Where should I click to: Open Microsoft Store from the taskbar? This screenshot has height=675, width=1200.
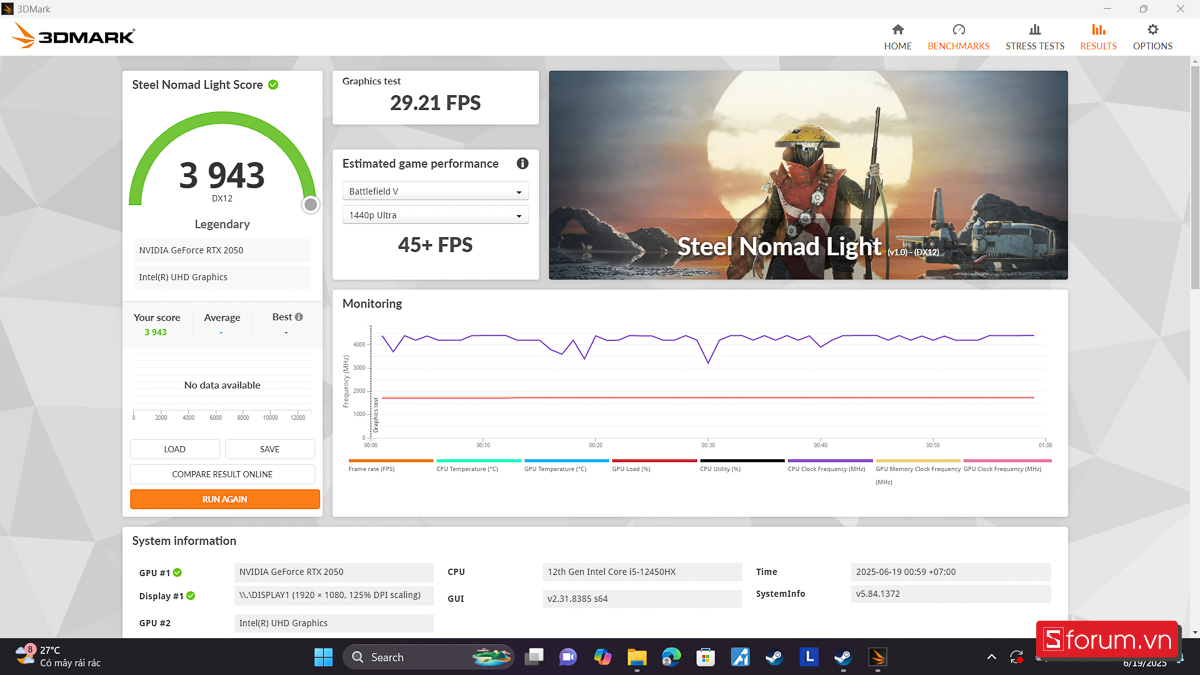click(x=706, y=657)
